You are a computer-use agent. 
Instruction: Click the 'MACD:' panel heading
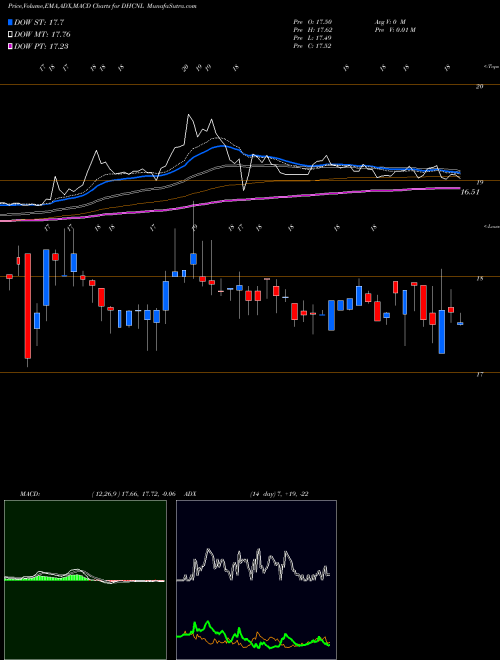[30, 494]
